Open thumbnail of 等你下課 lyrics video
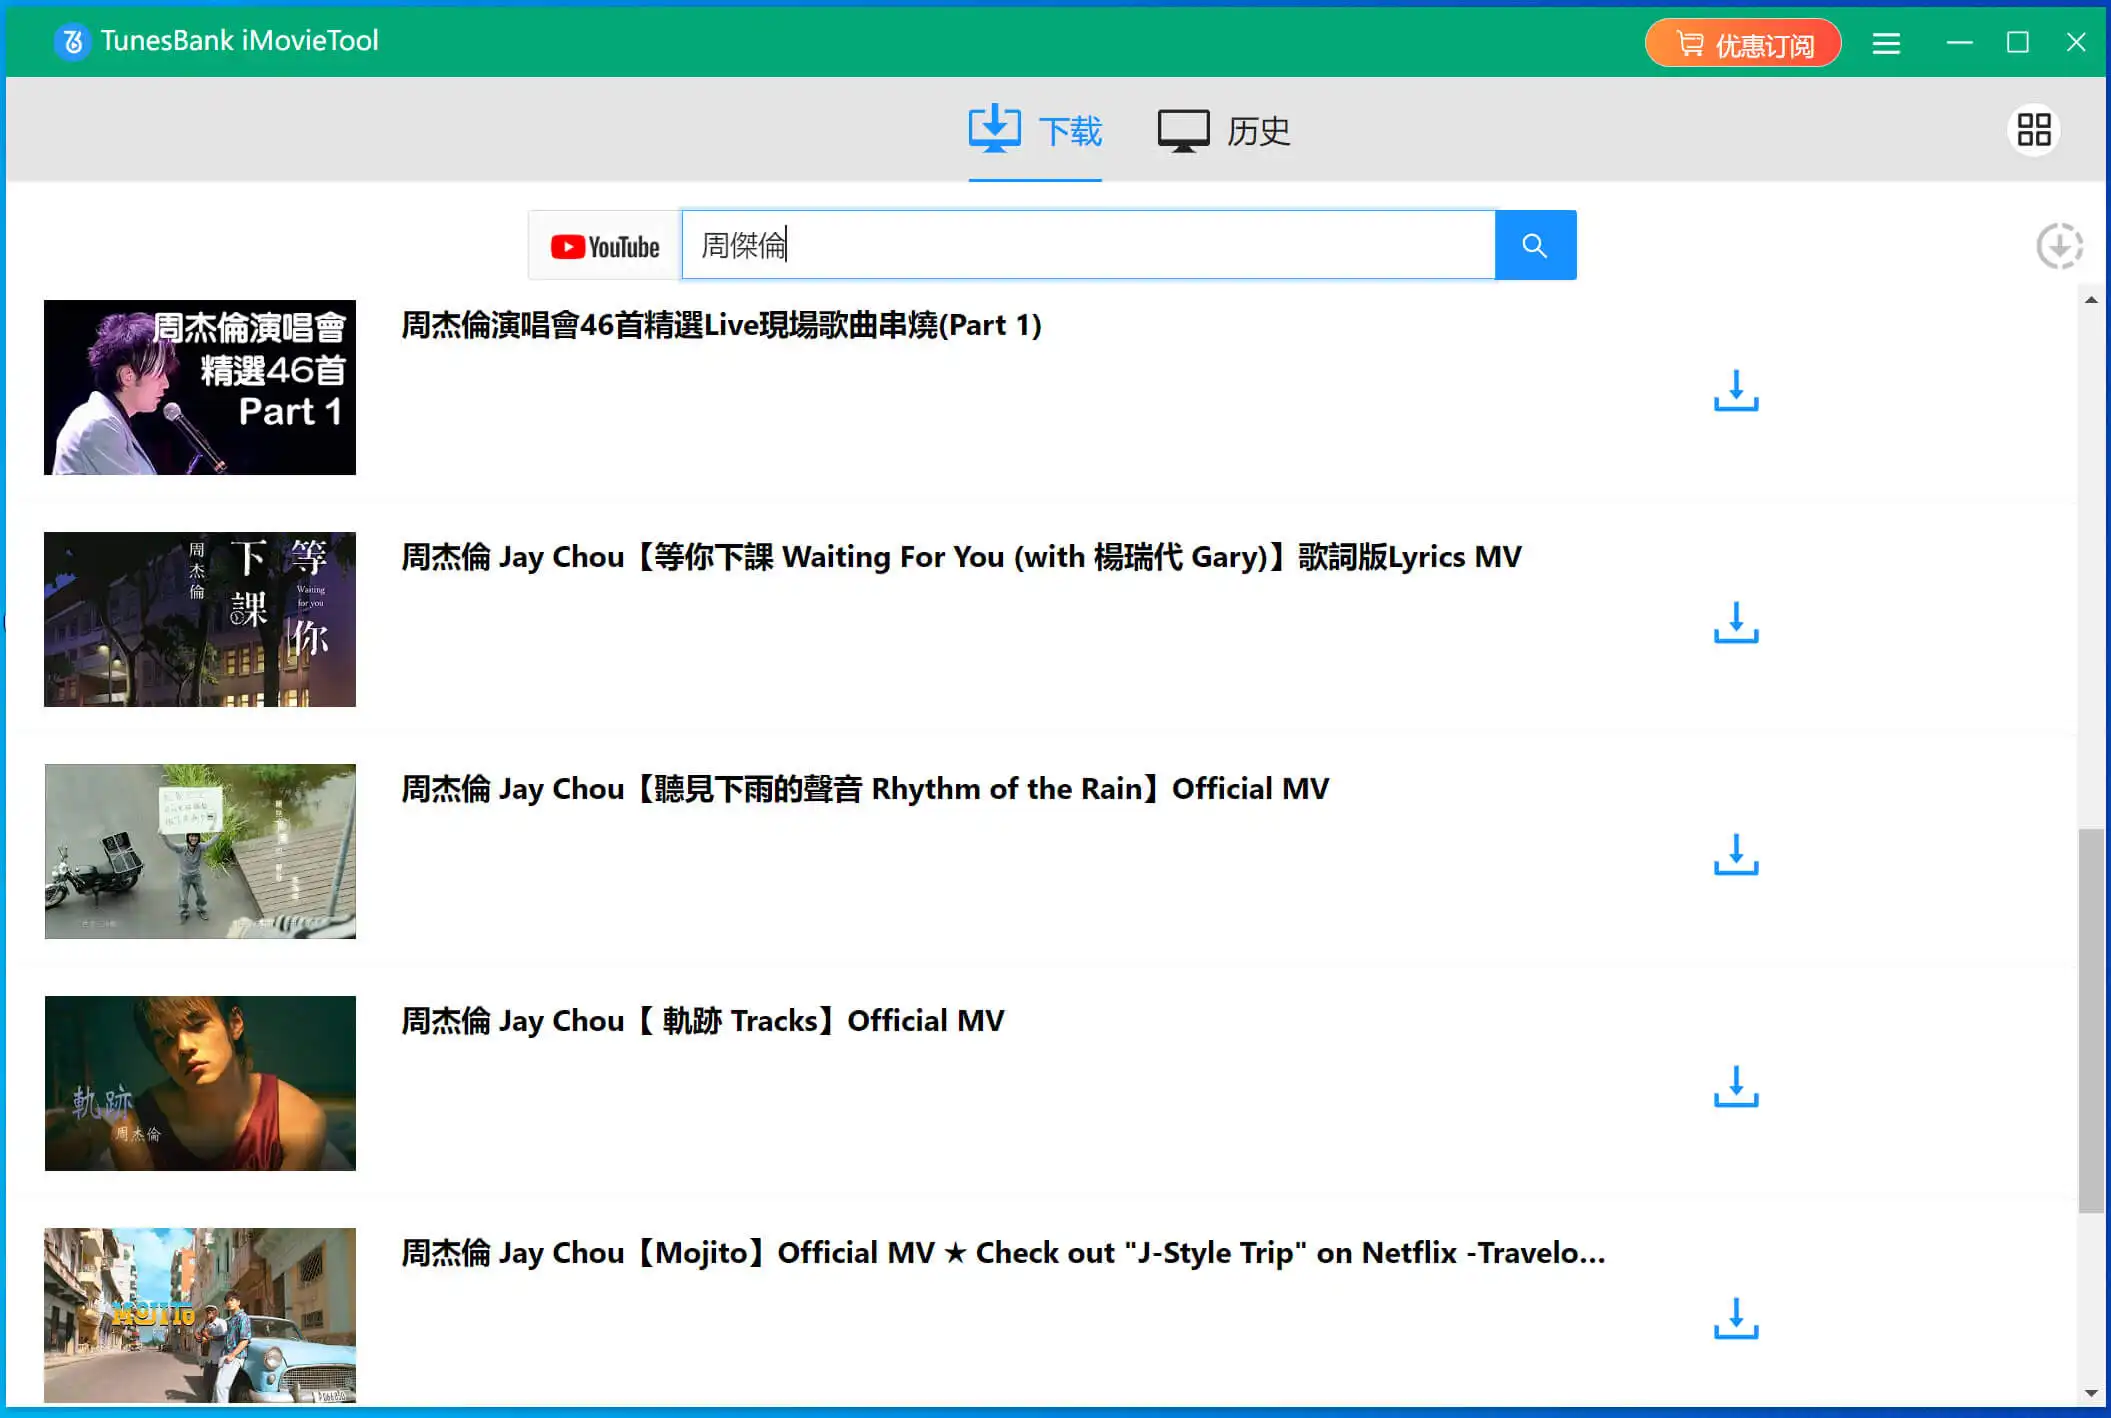 click(200, 619)
